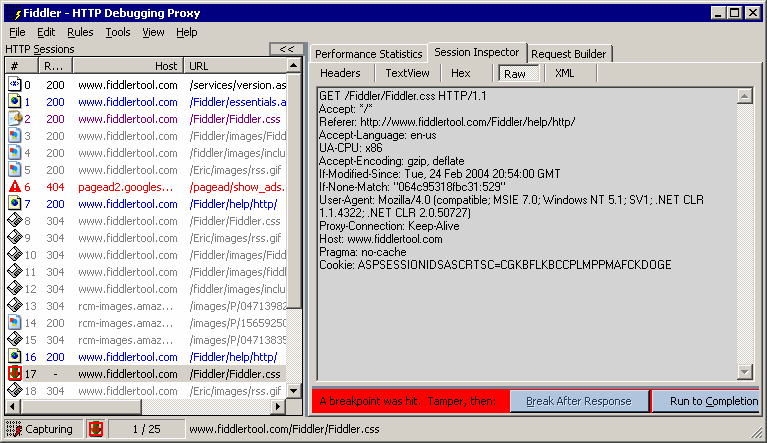Open the Tools menu
767x443 pixels.
tap(118, 32)
